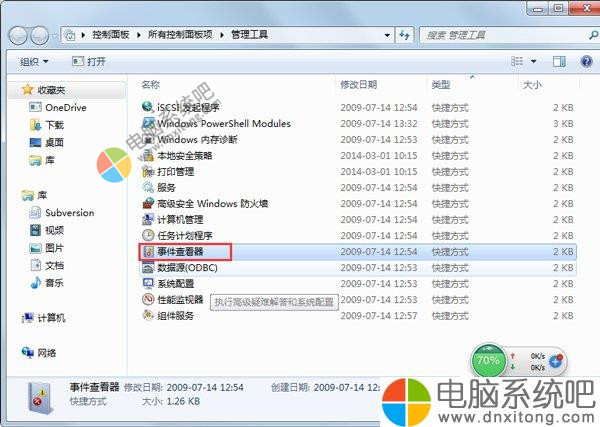
Task: Click the Windows PowerShell Modules icon
Action: (x=148, y=123)
